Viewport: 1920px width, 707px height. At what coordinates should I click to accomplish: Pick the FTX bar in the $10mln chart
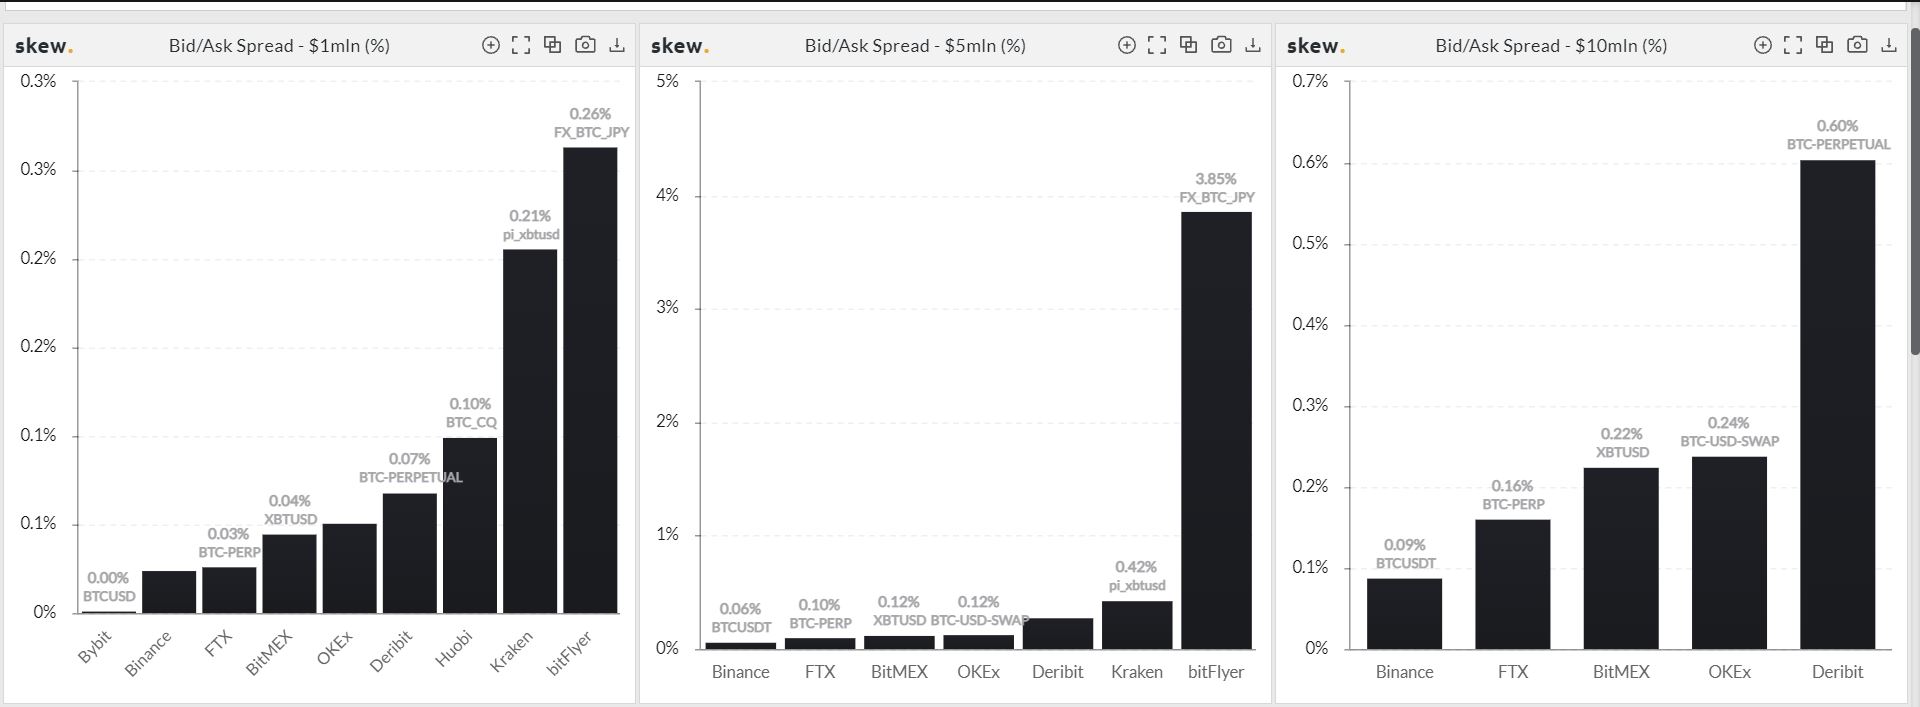click(x=1513, y=584)
